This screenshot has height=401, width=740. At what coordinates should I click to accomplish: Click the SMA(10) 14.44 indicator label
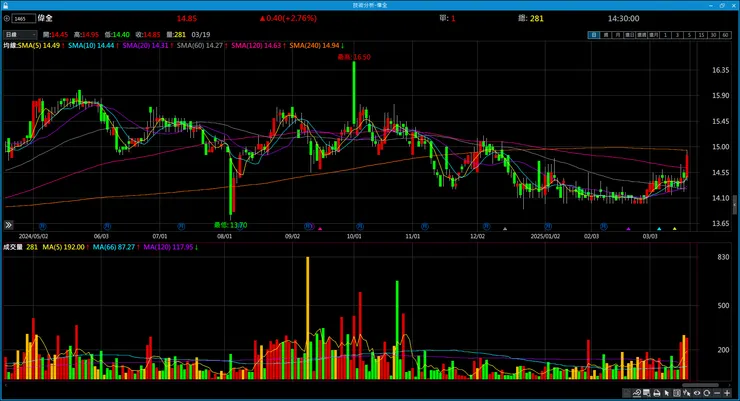tap(91, 45)
